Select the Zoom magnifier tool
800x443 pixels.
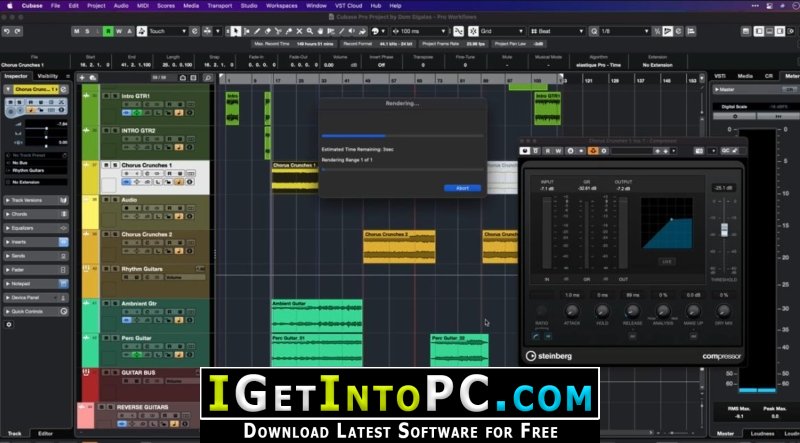[x=310, y=31]
